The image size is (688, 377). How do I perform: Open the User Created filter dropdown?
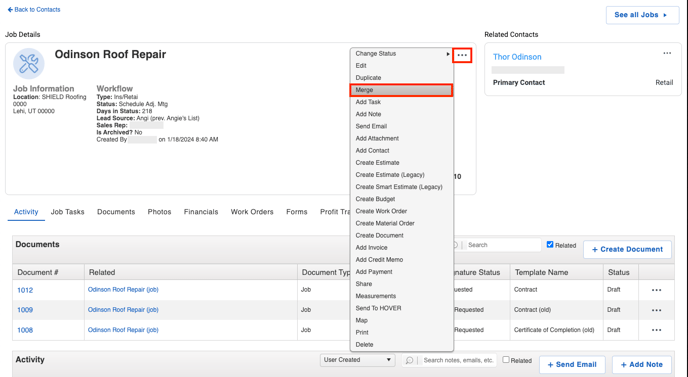point(357,360)
